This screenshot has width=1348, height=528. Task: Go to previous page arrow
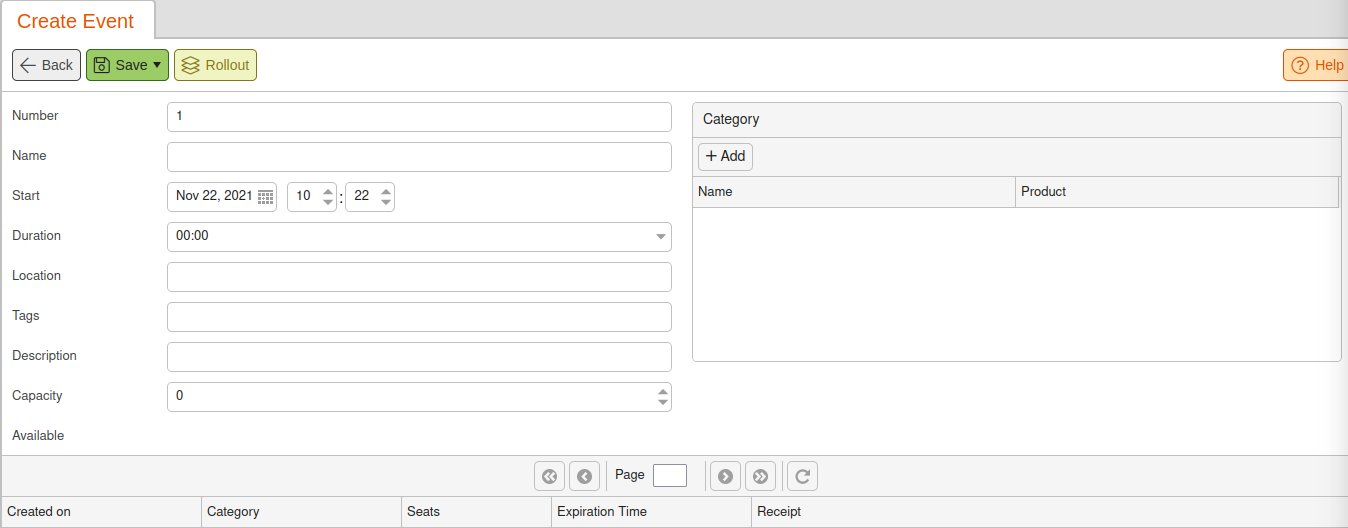pos(584,477)
